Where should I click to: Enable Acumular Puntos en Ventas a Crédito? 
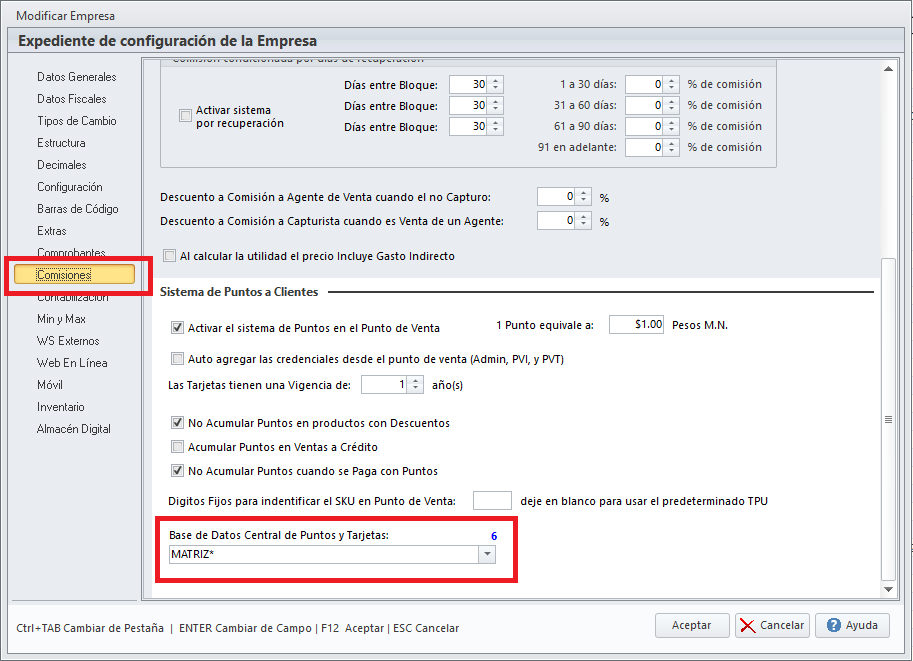pyautogui.click(x=178, y=447)
